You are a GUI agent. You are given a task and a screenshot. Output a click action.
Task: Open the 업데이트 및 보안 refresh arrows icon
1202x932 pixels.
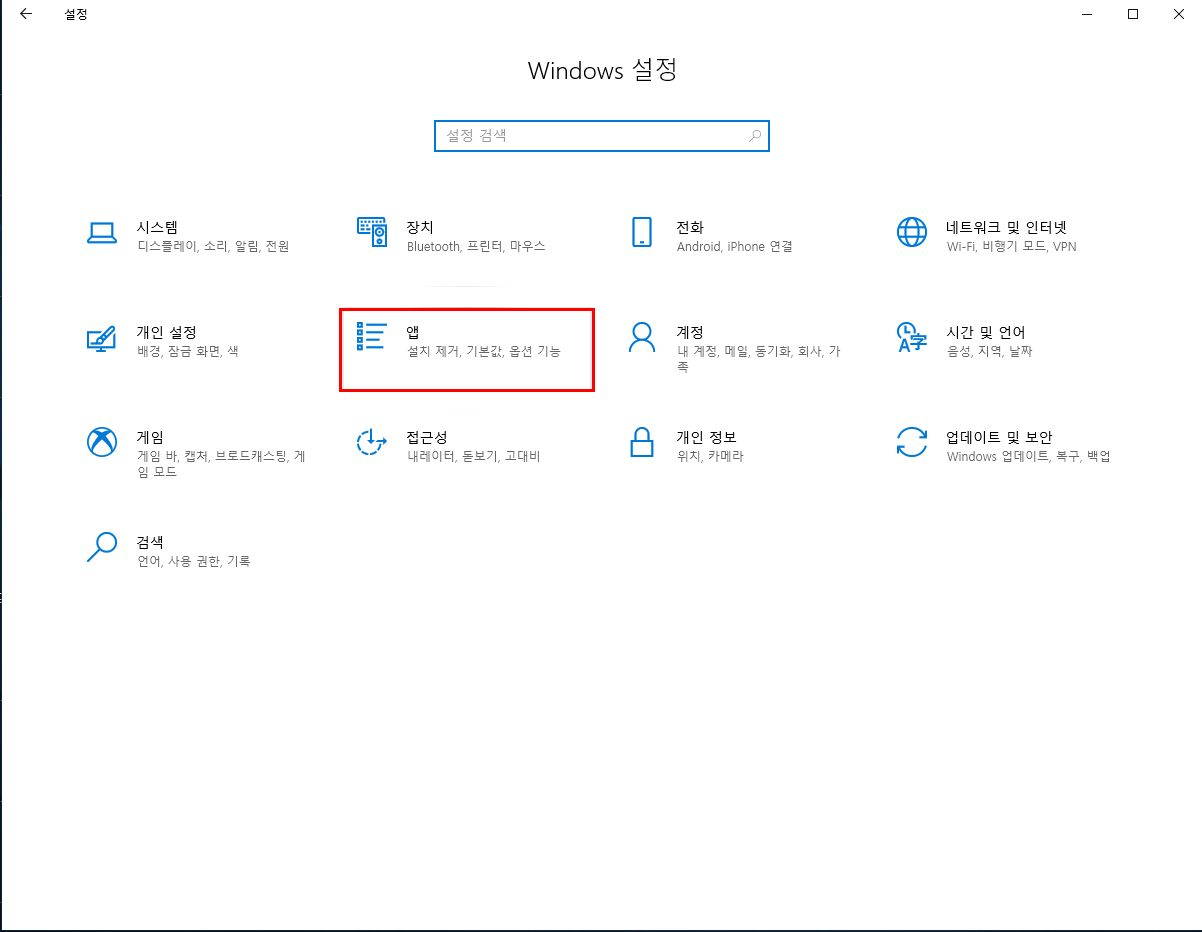[x=911, y=442]
